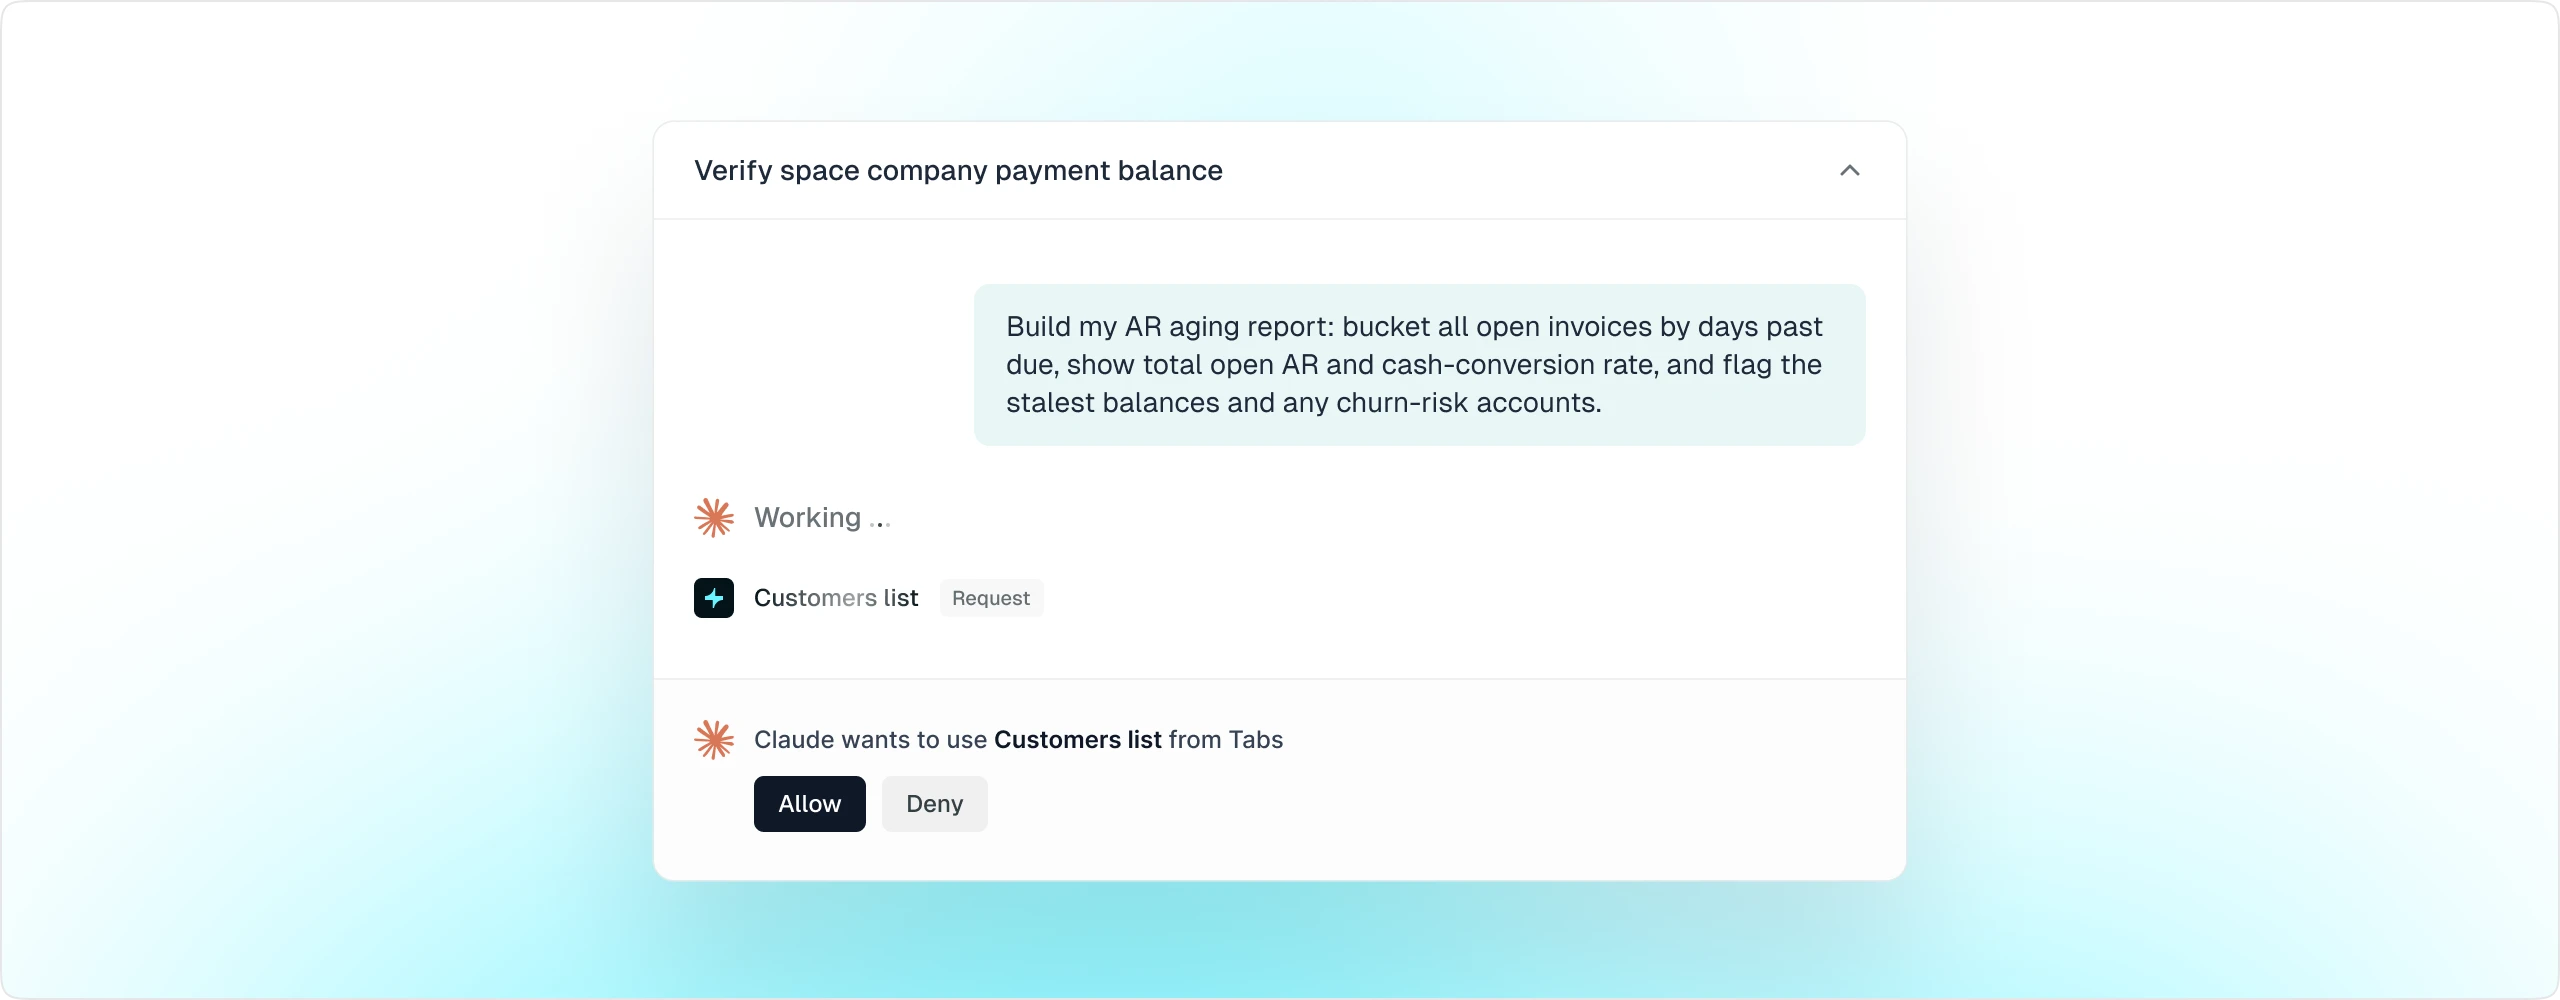Click the Tabs app icon beside Customers list
This screenshot has height=1000, width=2560.
pos(714,598)
